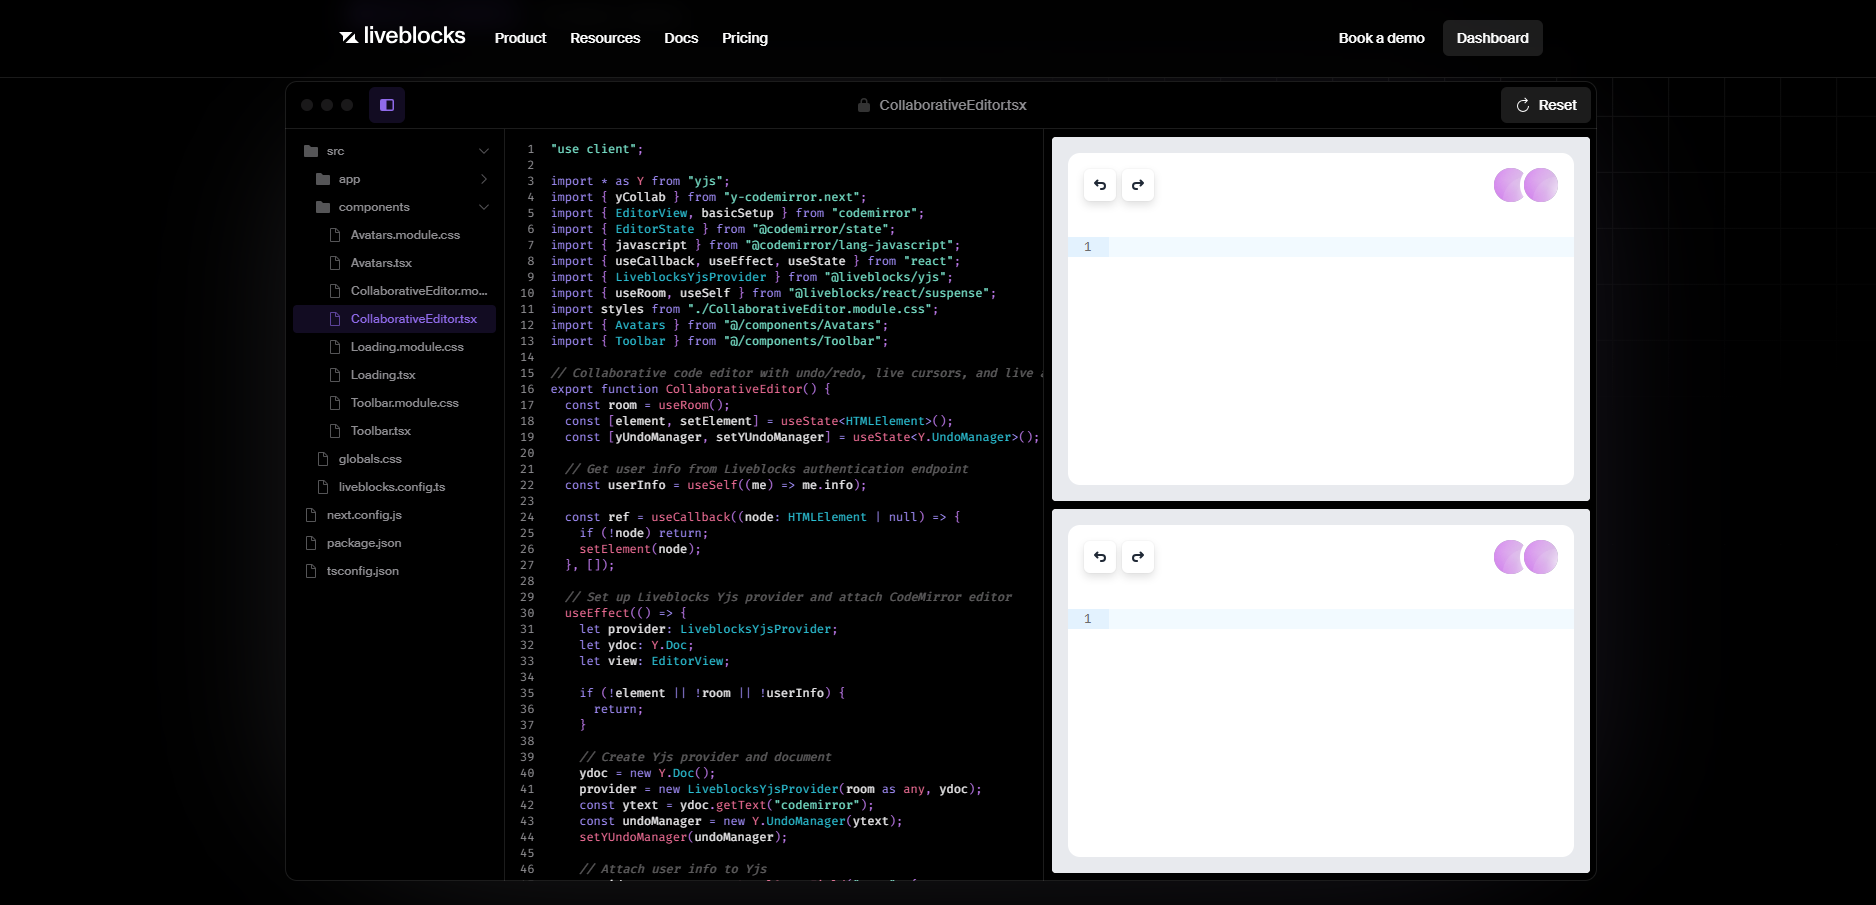Image resolution: width=1876 pixels, height=905 pixels.
Task: Open the Dashboard
Action: pos(1492,38)
